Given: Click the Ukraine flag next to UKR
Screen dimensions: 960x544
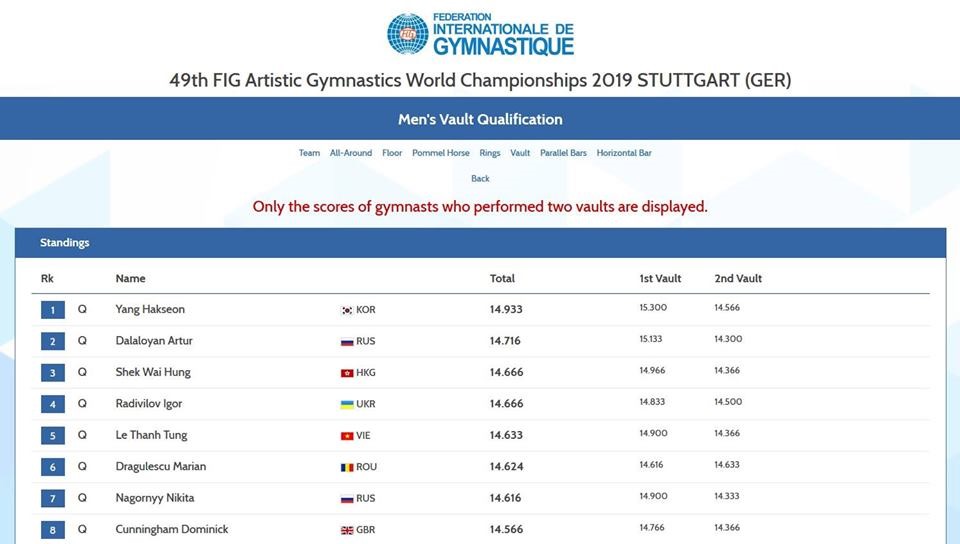Looking at the screenshot, I should pos(347,404).
